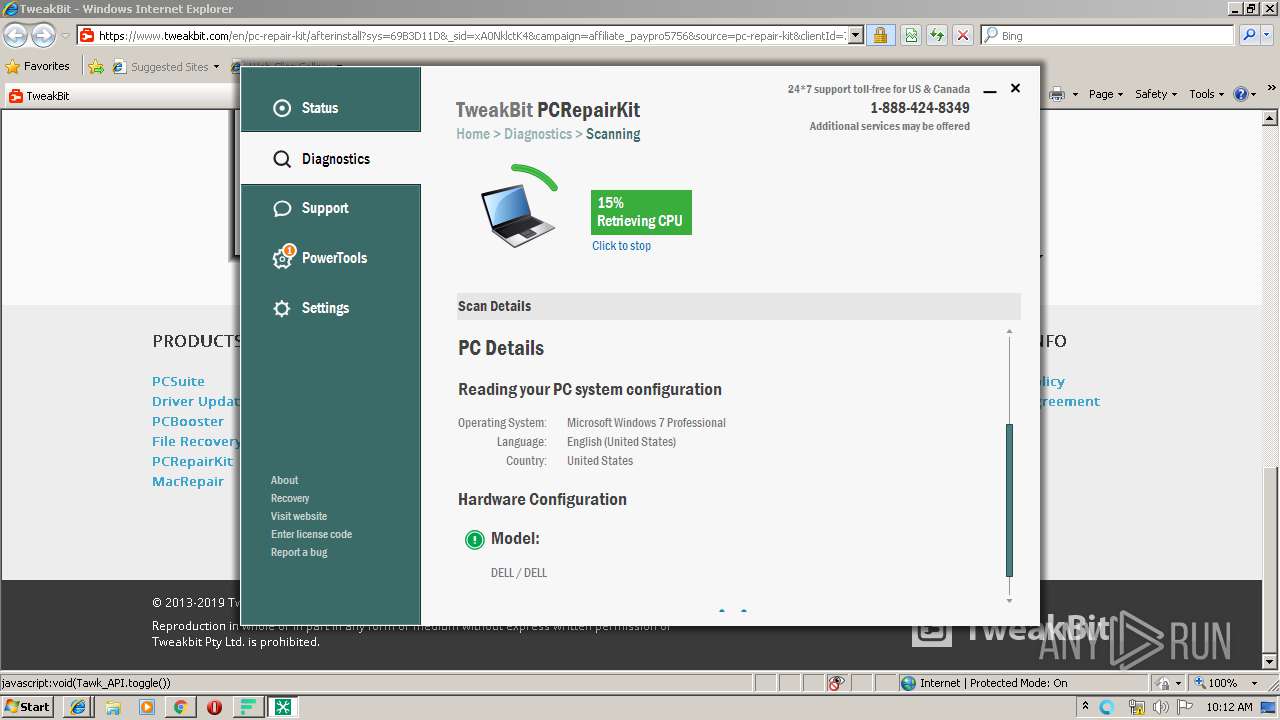The width and height of the screenshot is (1280, 720).
Task: Click the search magnifier button
Action: 1249,36
